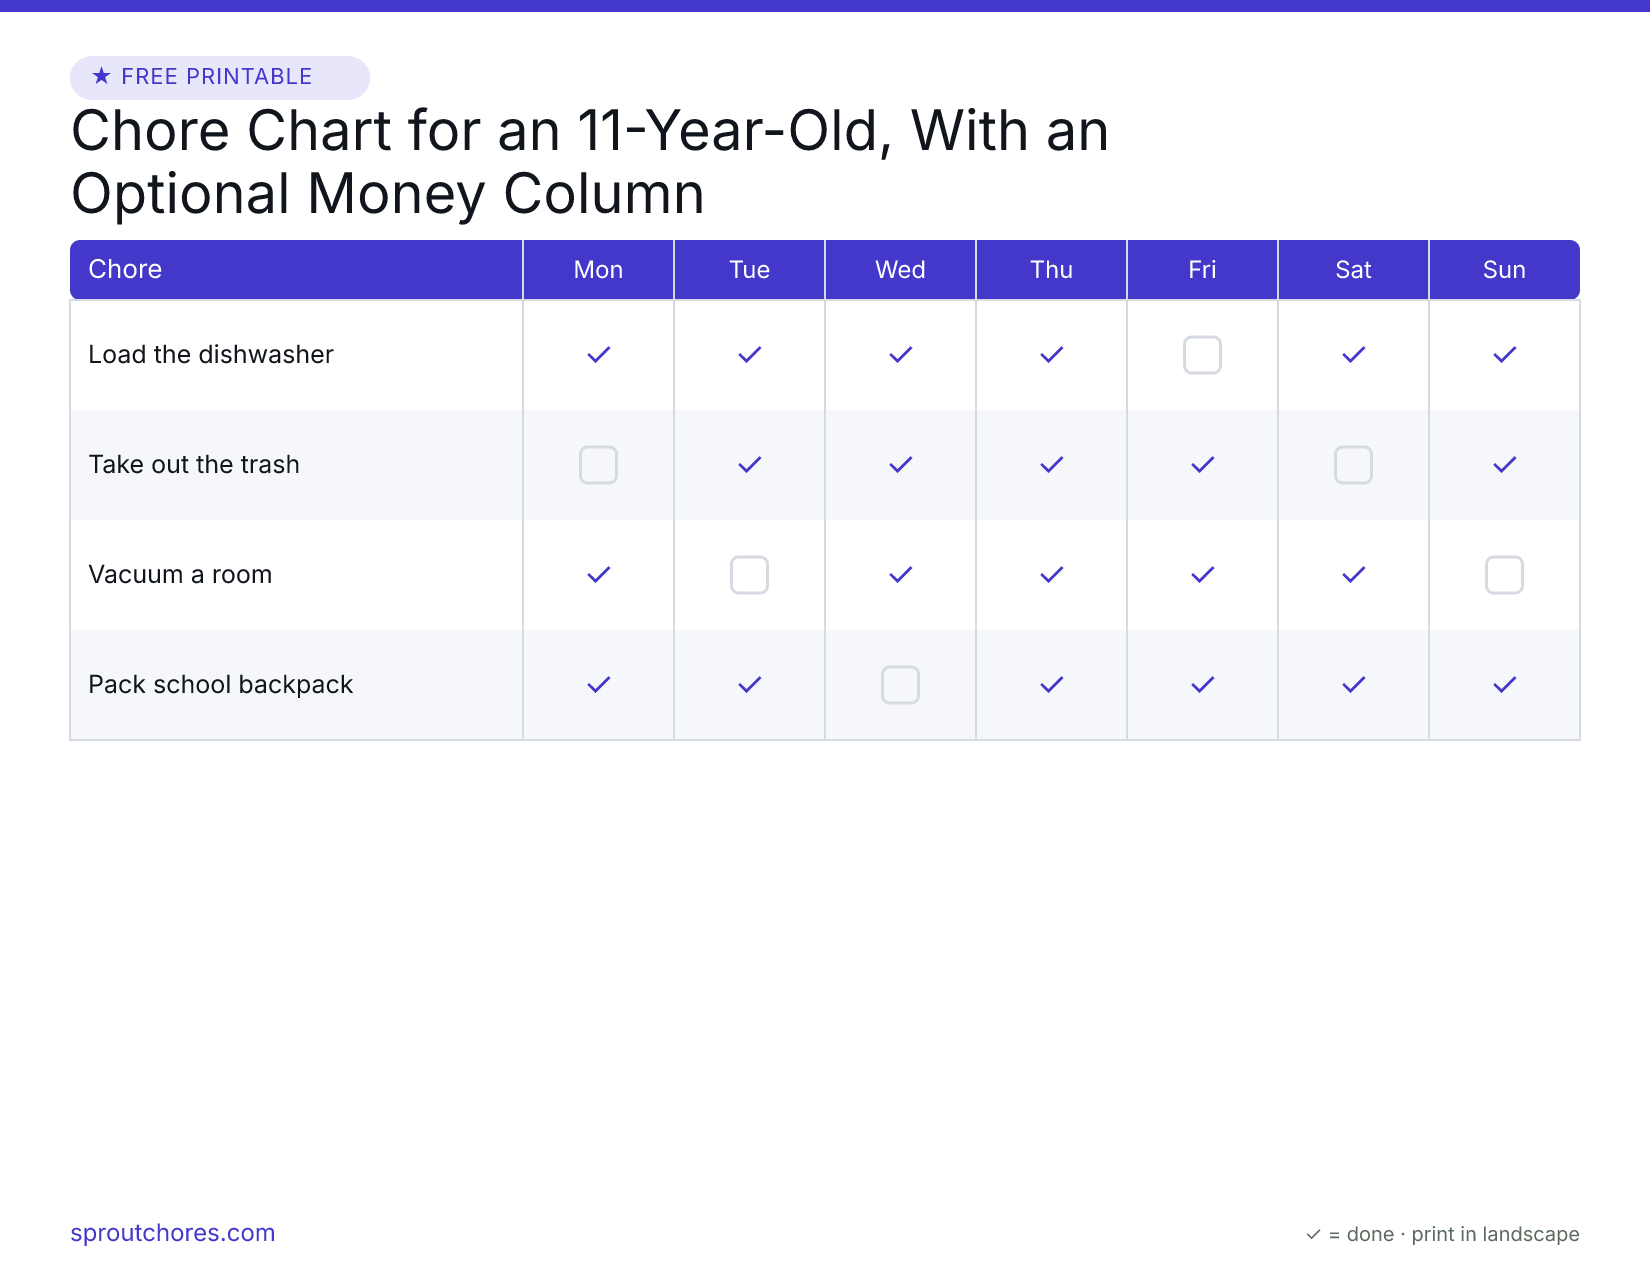Click Wednesday checkmark for Vacuum a room

tap(900, 575)
